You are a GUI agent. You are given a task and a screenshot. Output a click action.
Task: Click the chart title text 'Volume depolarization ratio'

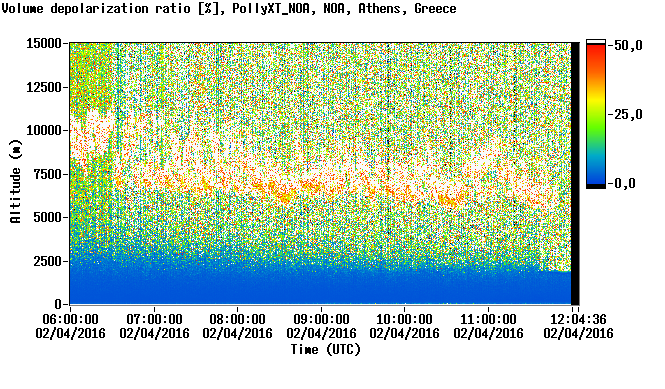click(x=96, y=8)
